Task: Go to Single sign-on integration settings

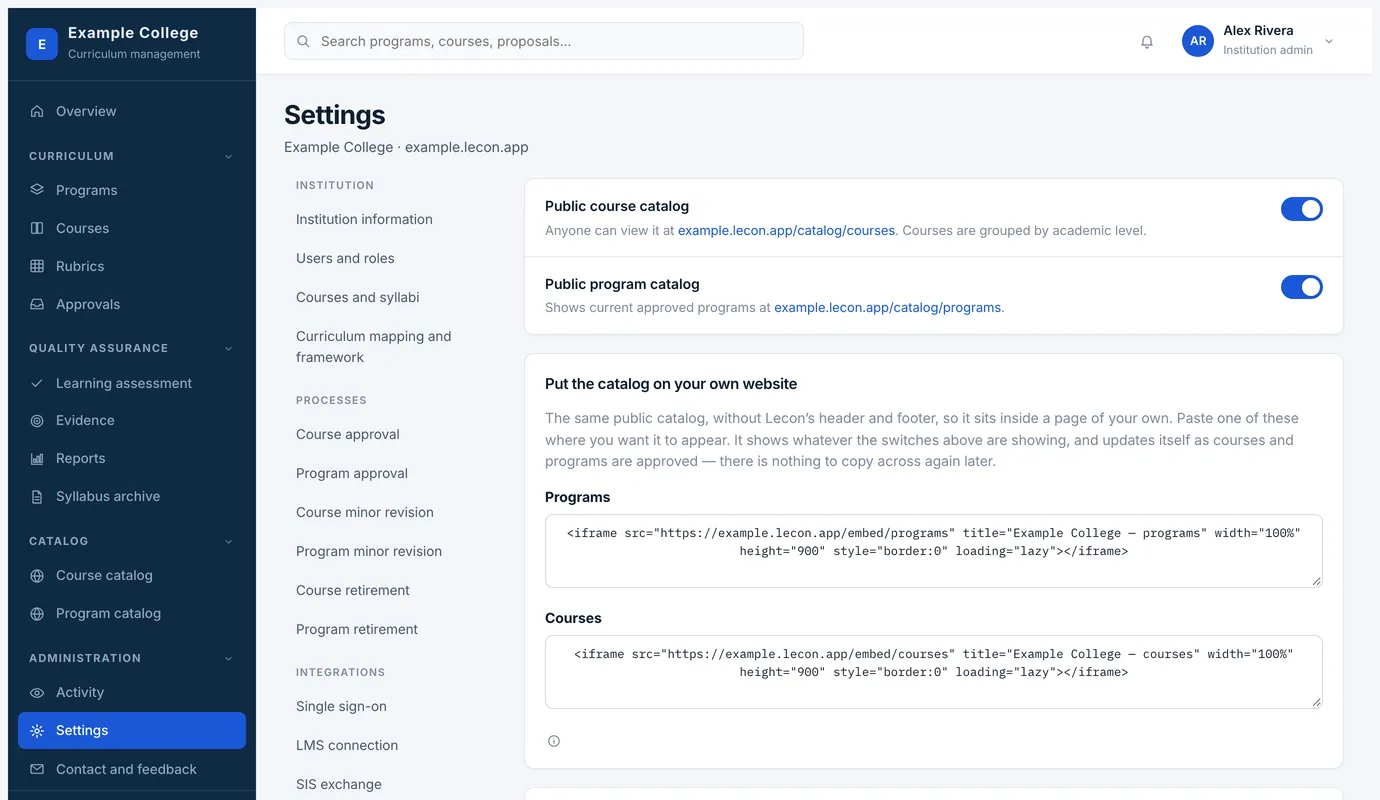Action: (x=341, y=706)
